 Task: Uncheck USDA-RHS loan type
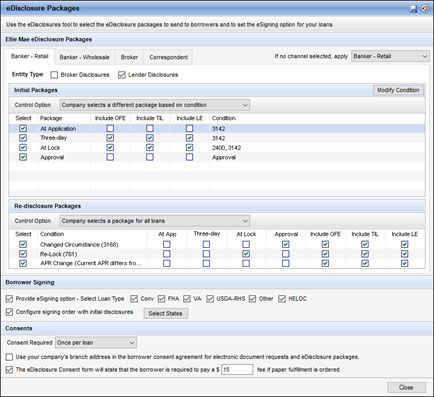coord(210,299)
